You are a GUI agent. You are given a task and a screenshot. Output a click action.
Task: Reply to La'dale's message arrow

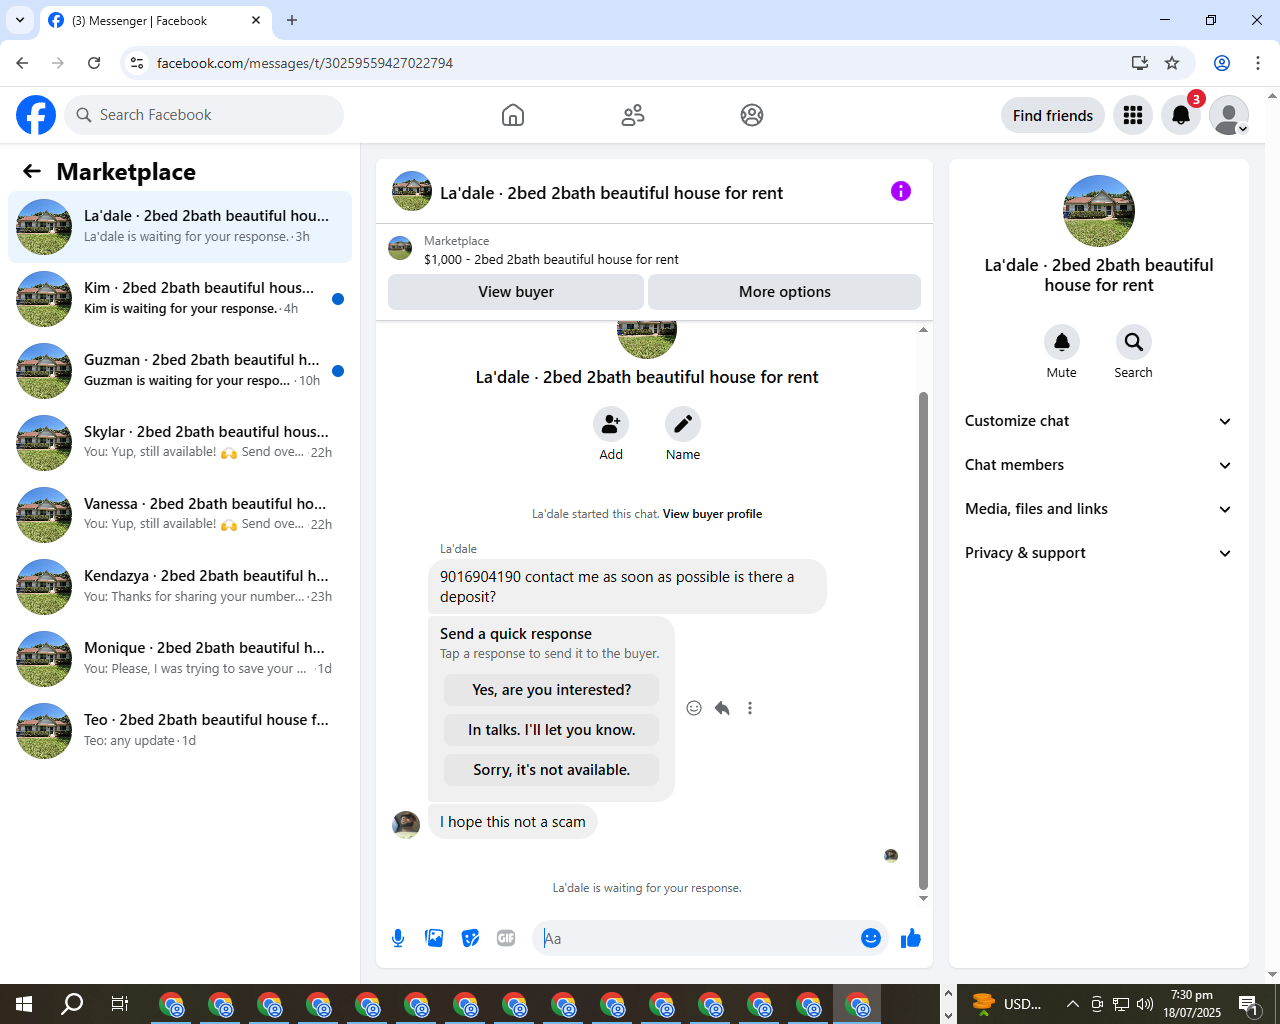tap(722, 708)
